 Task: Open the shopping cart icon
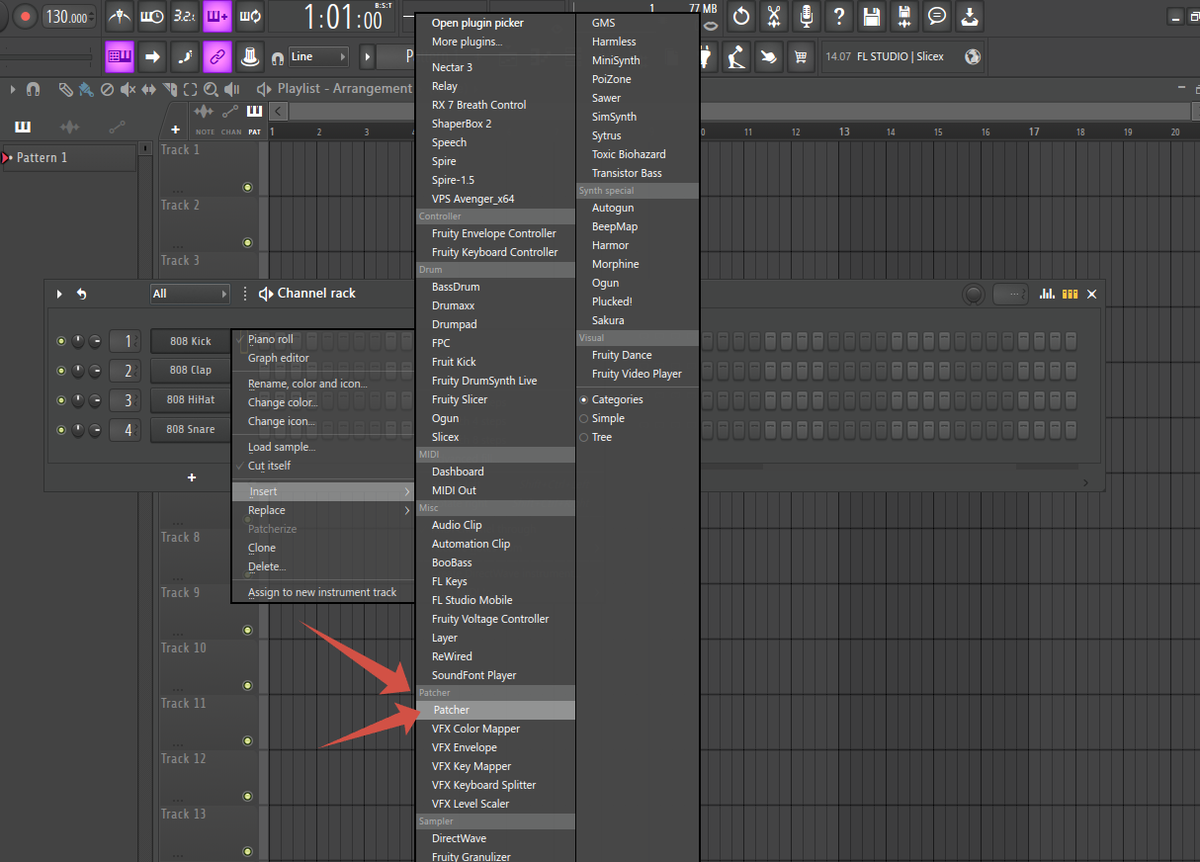(800, 57)
